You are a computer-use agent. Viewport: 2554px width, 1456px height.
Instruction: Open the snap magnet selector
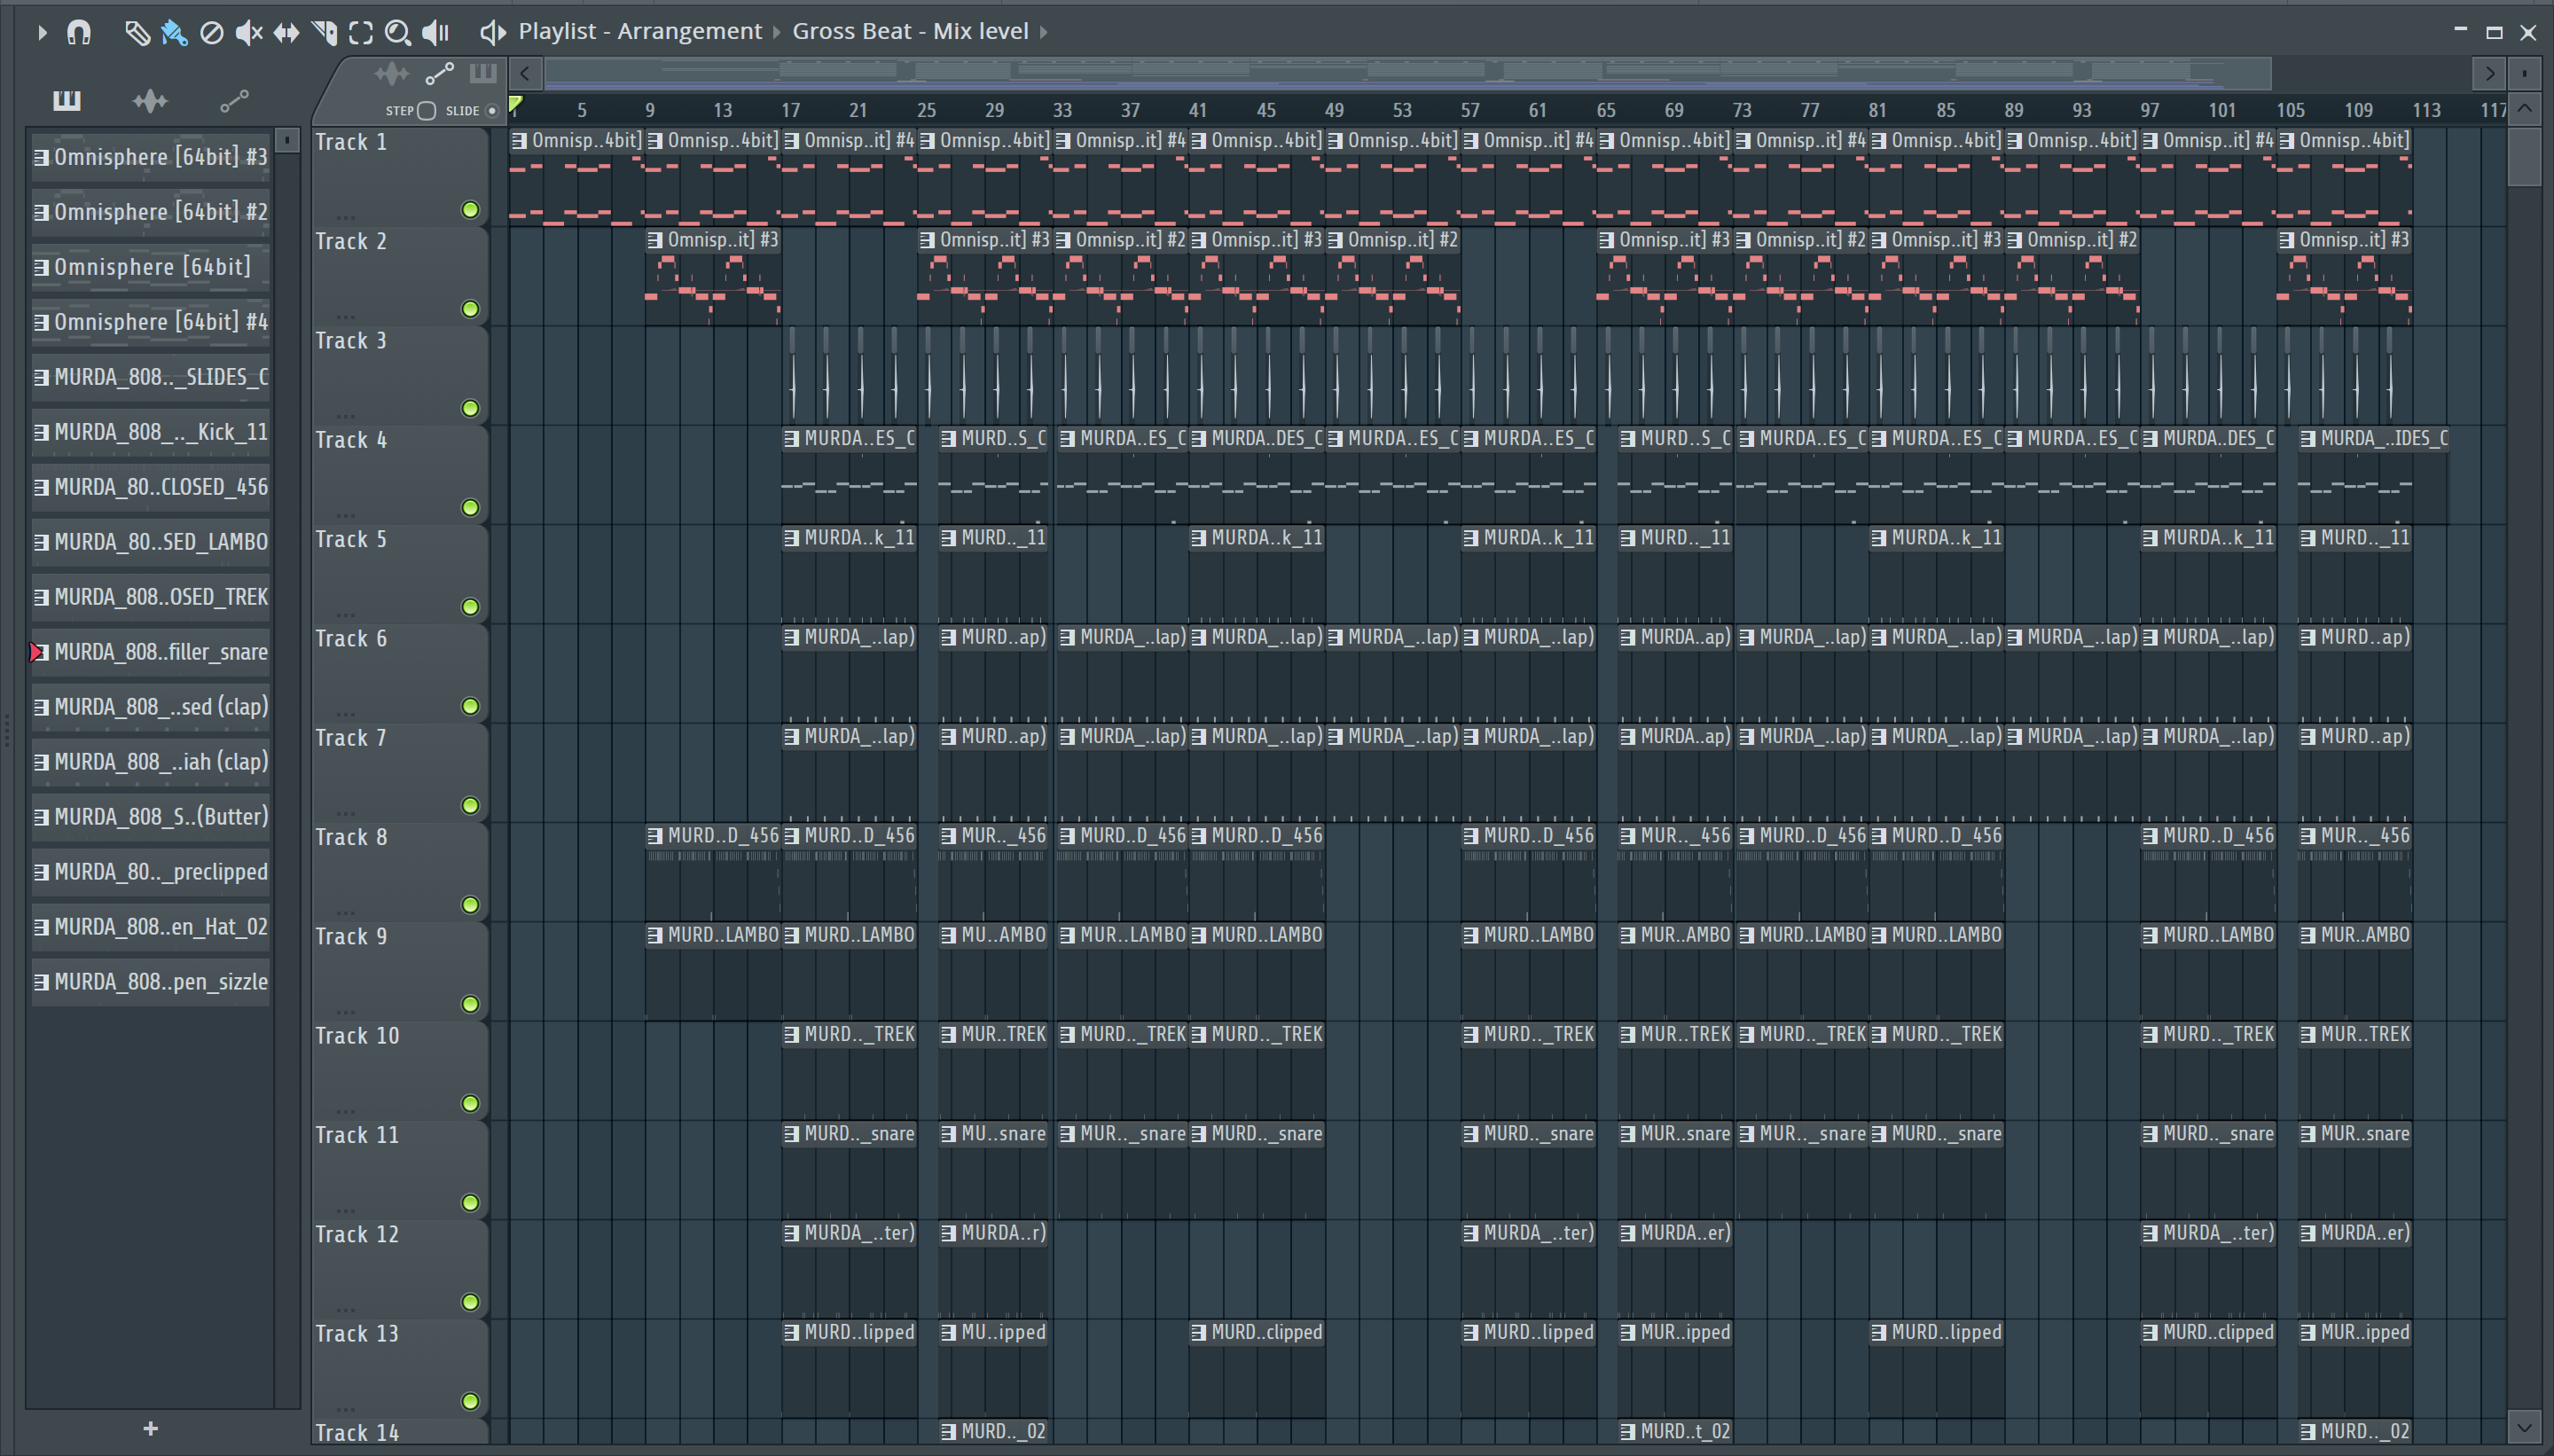78,32
